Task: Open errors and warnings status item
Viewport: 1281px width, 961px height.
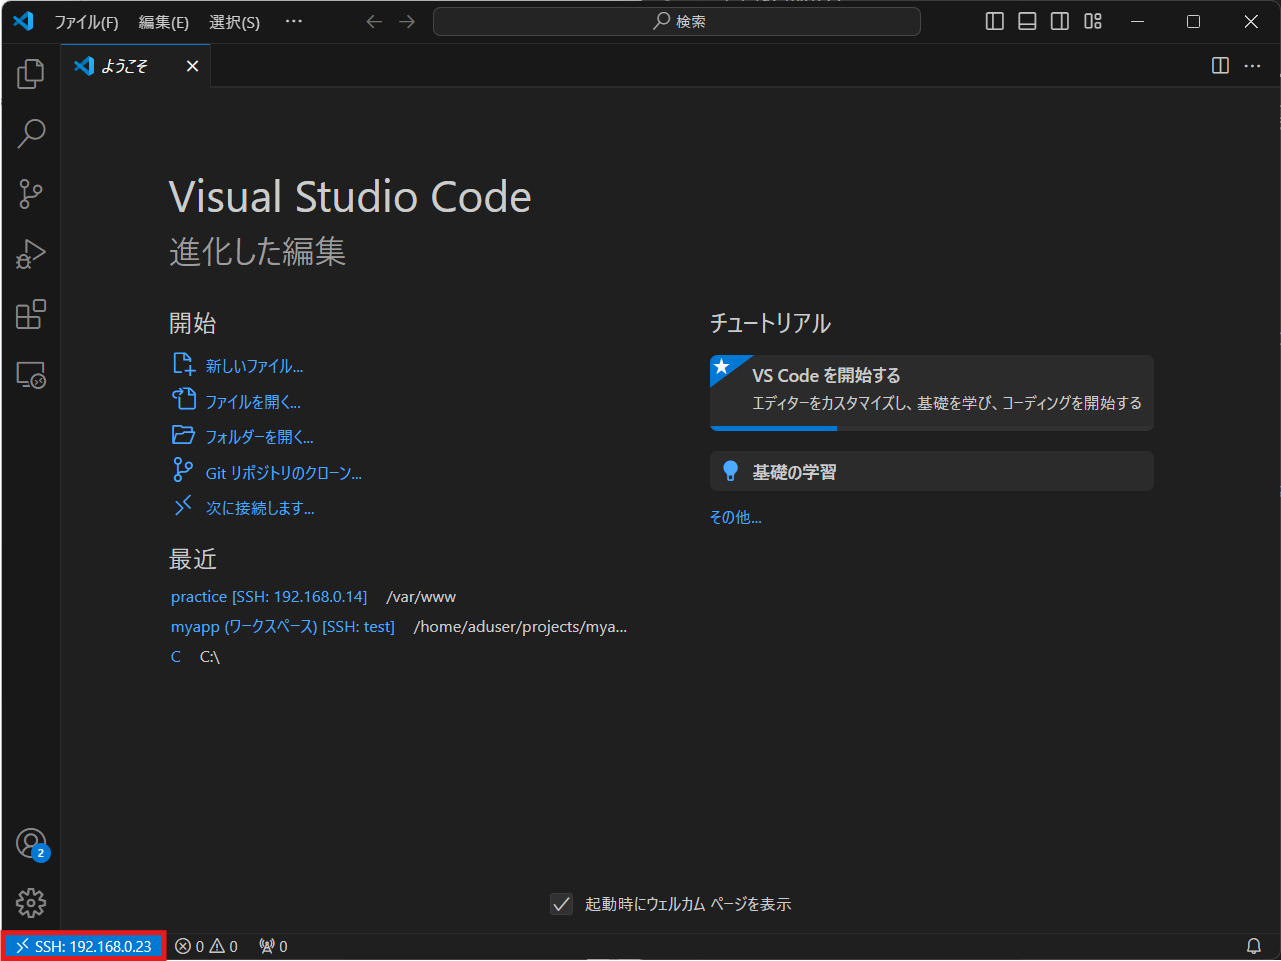Action: 206,946
